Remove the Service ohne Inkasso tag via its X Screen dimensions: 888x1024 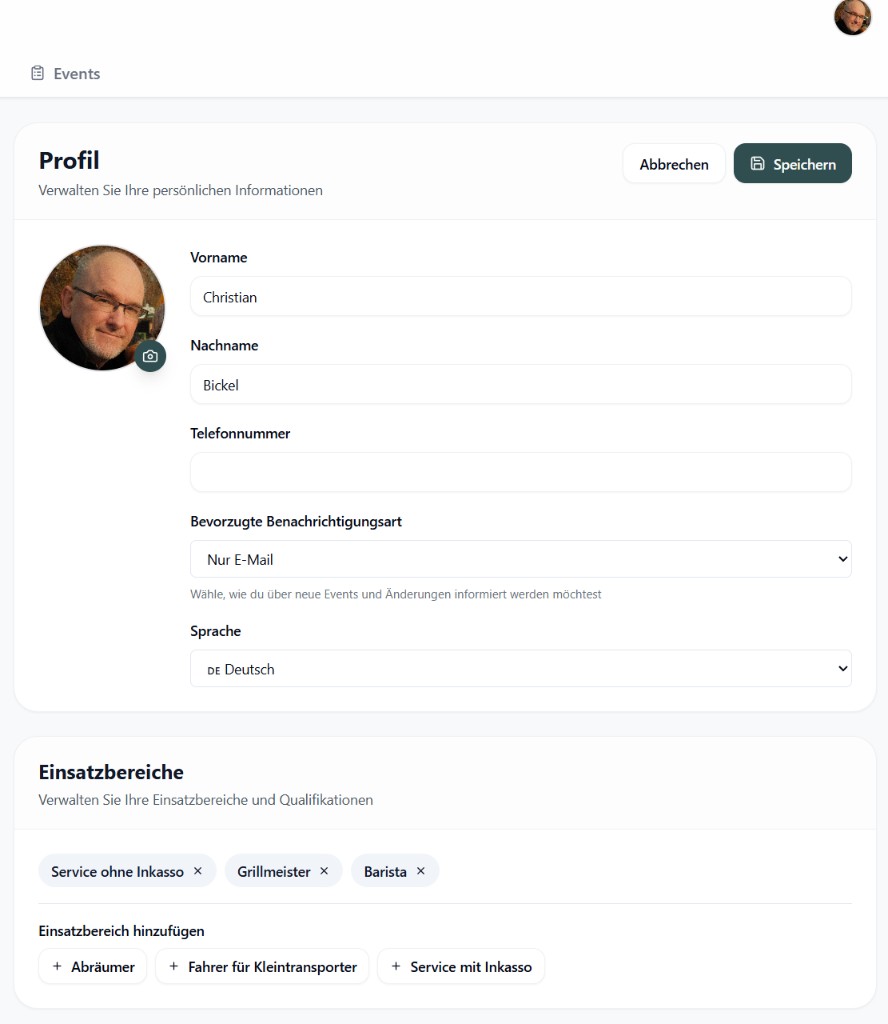(198, 870)
